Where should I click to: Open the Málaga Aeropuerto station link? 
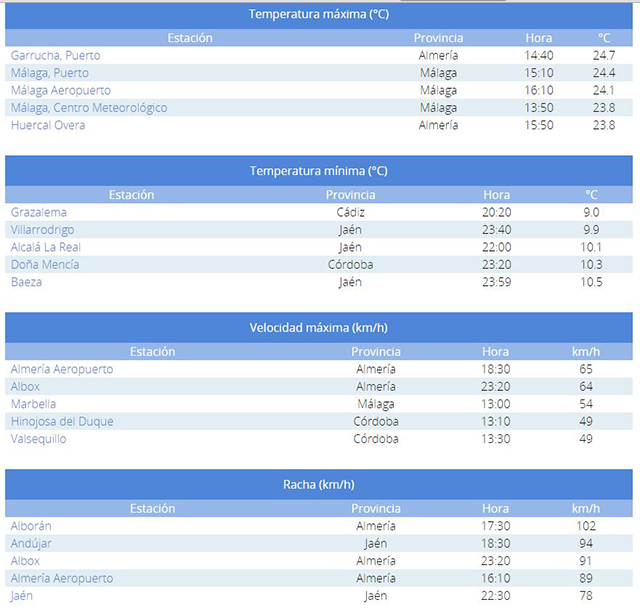(x=61, y=90)
